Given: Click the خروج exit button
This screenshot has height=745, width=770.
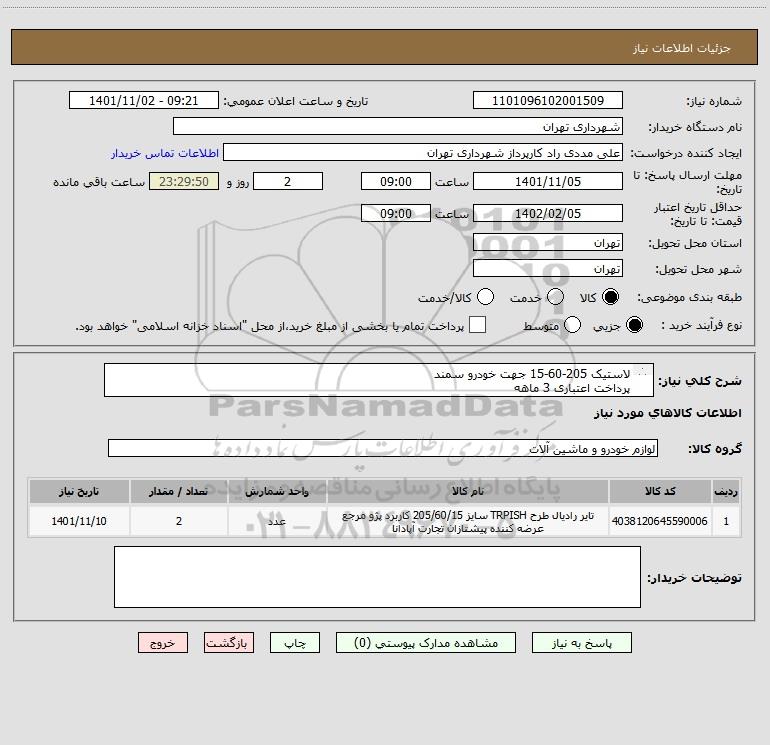Looking at the screenshot, I should click(163, 643).
